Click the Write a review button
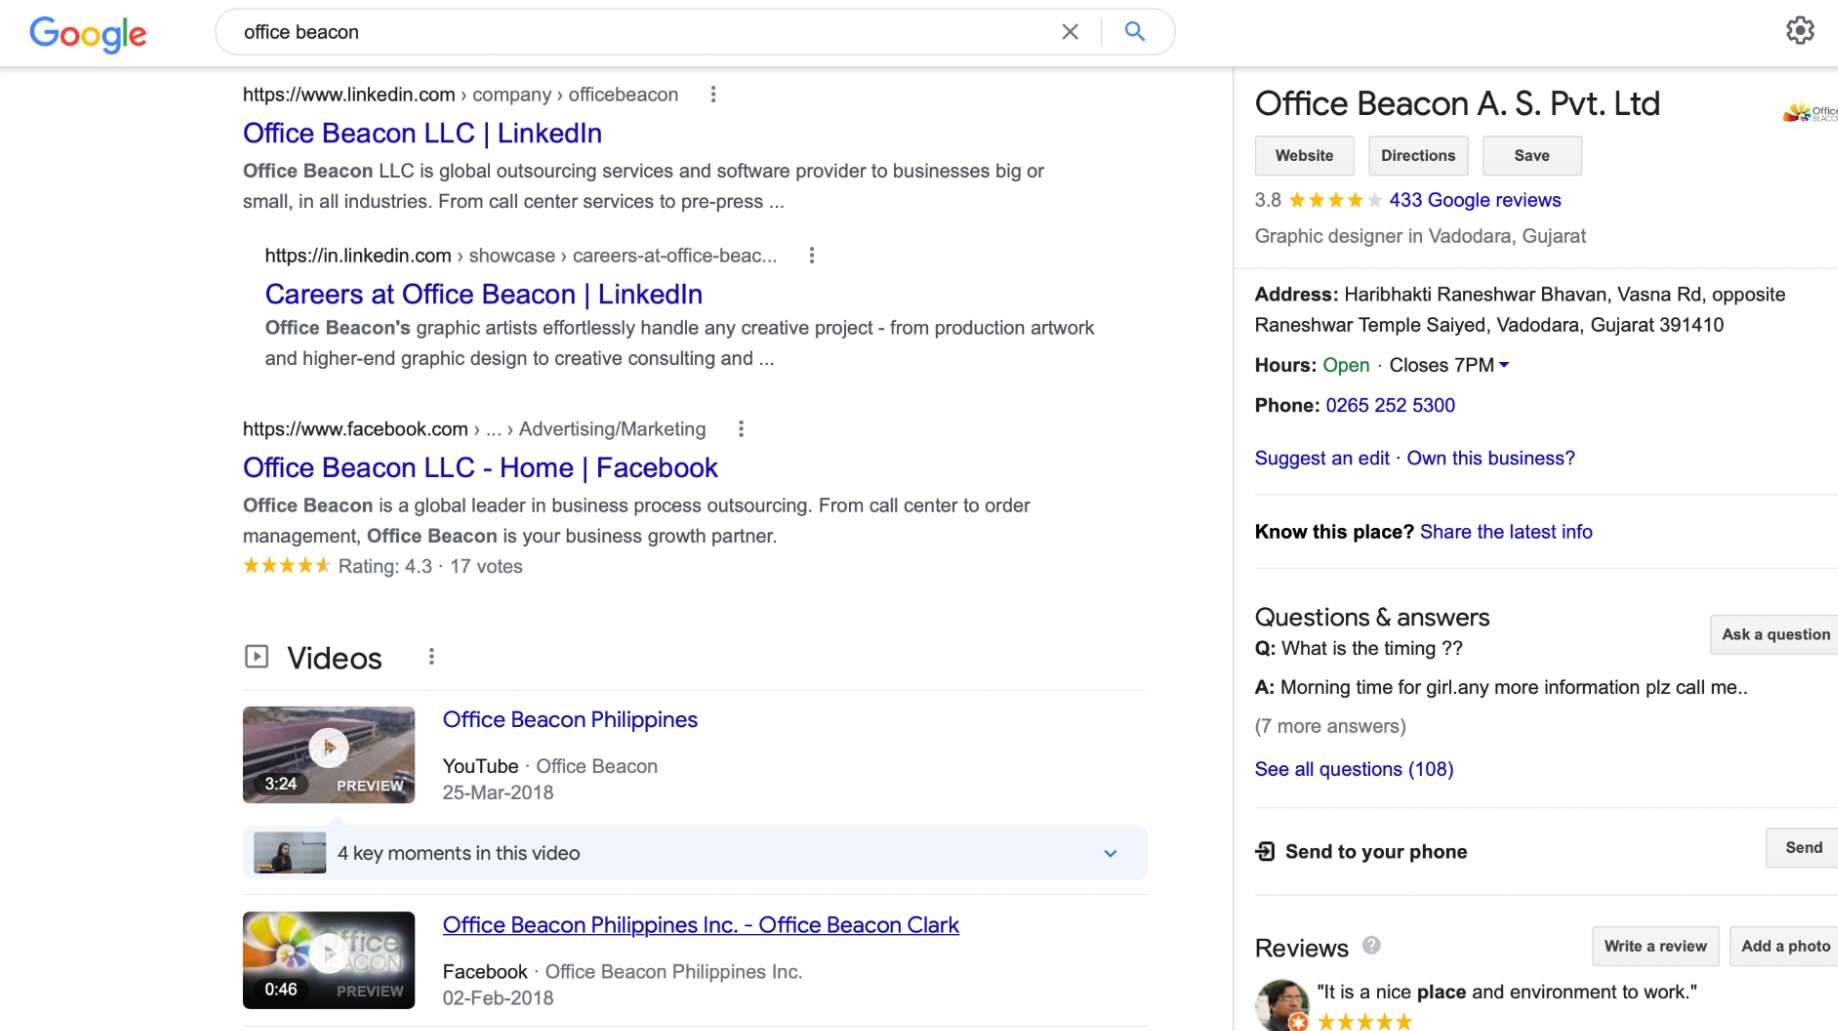Image resolution: width=1838 pixels, height=1031 pixels. pos(1655,947)
